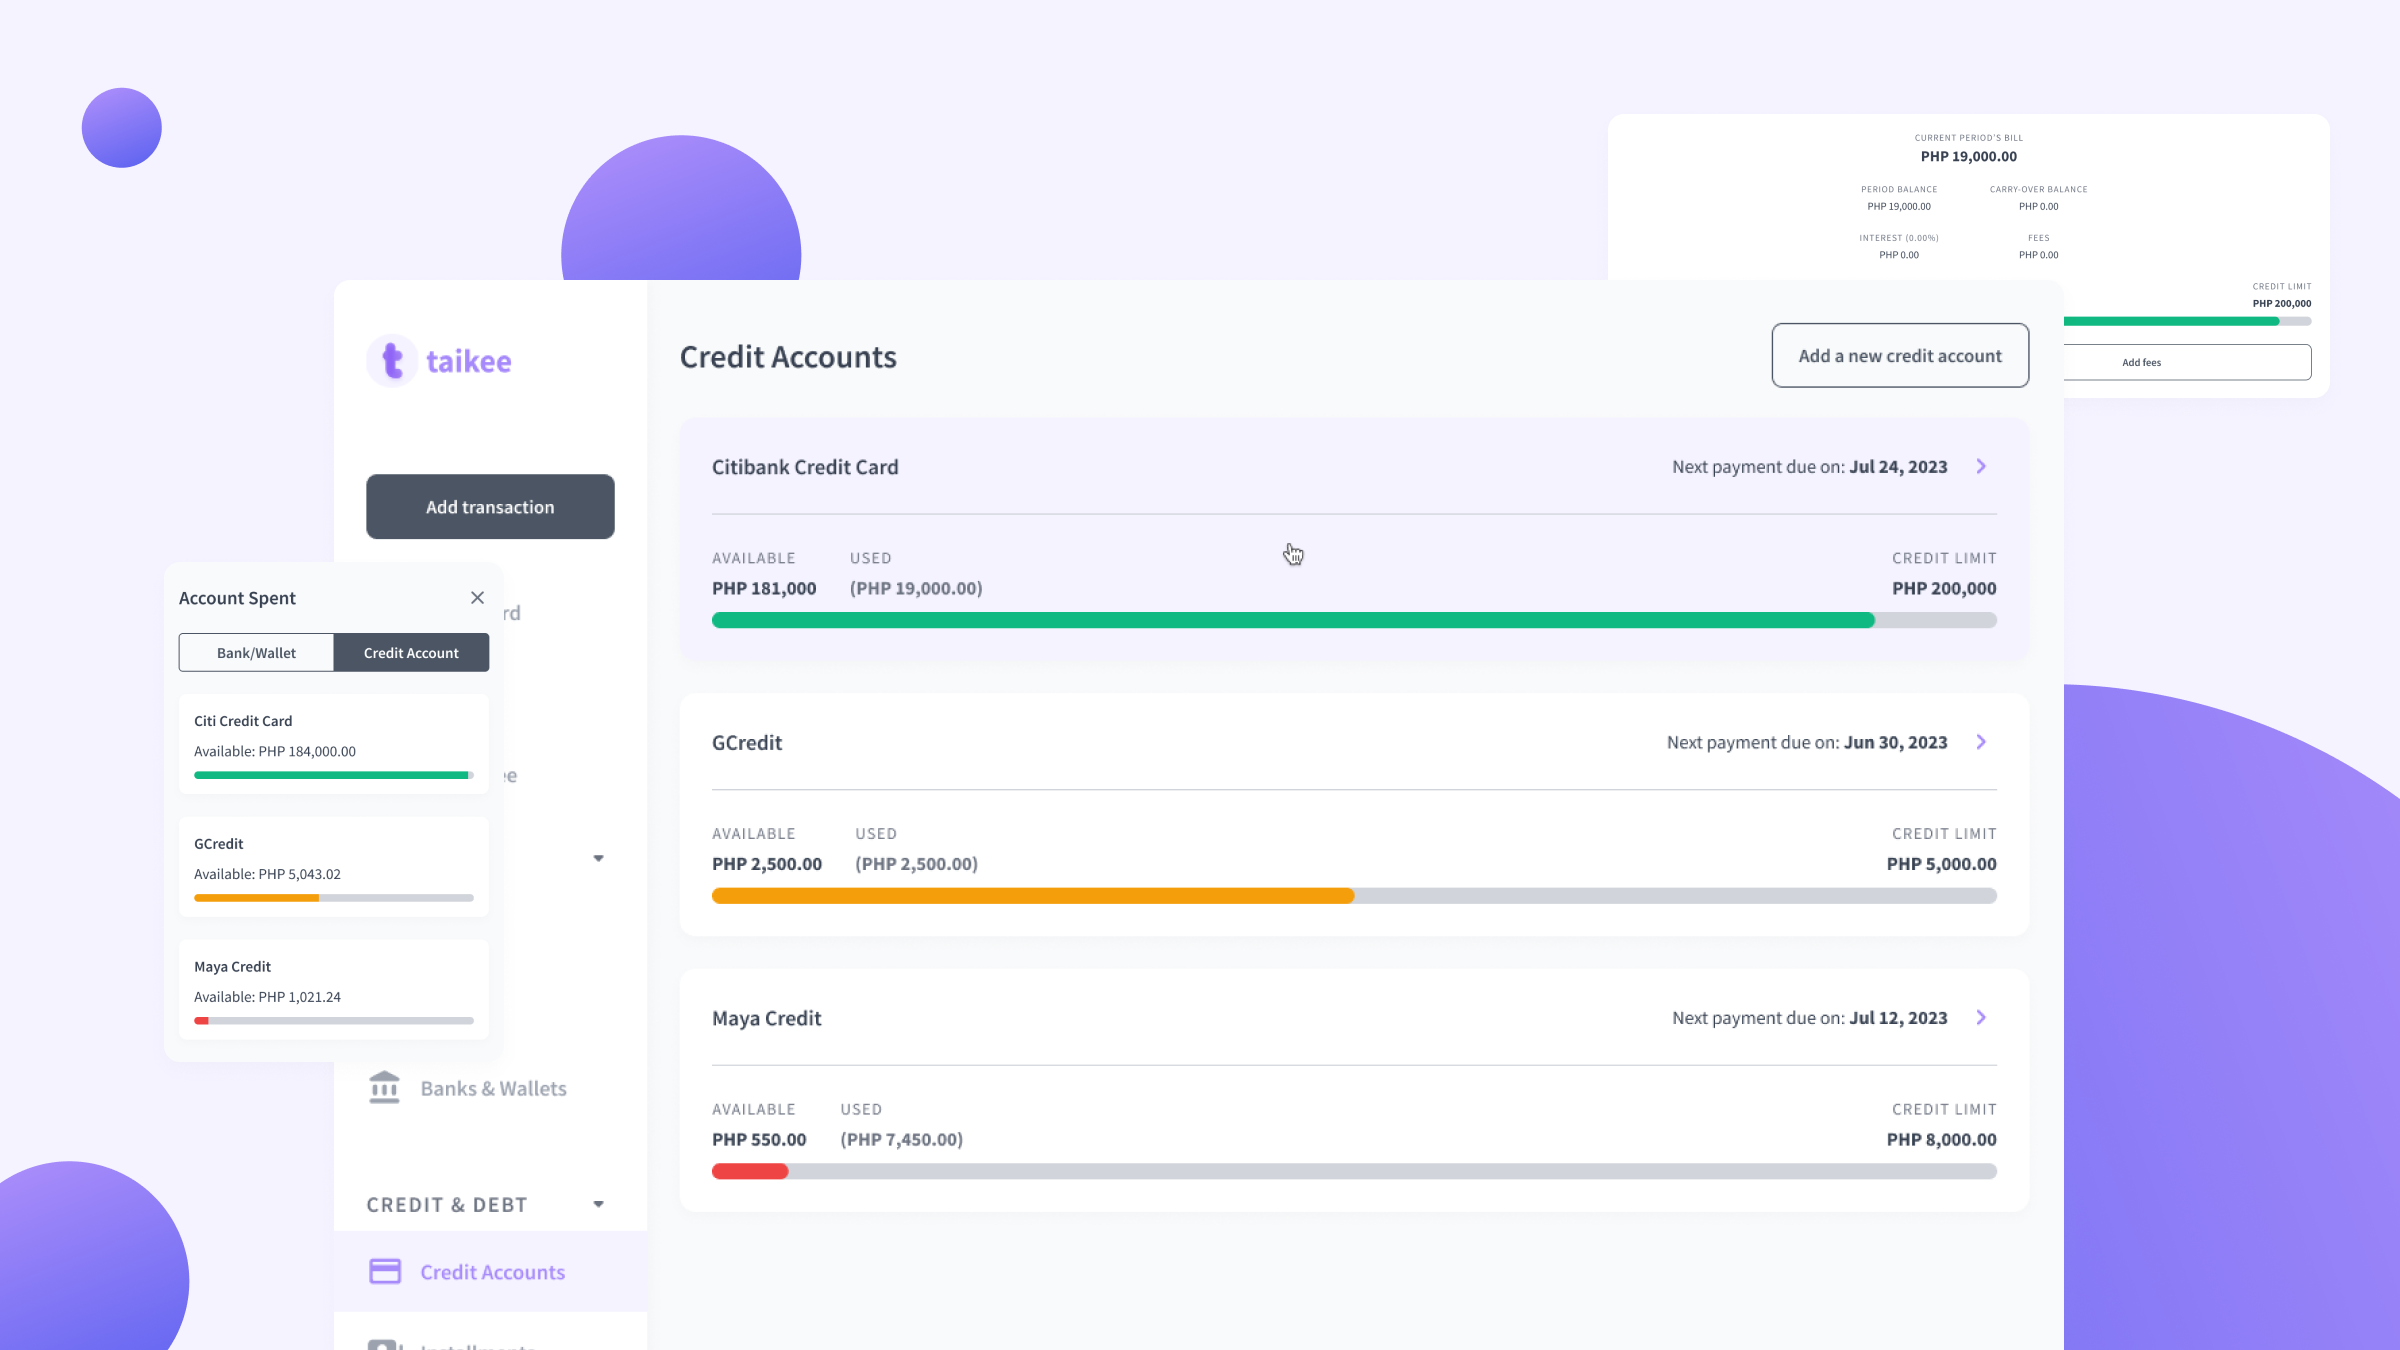The image size is (2400, 1350).
Task: Switch to Credit Account tab
Action: tap(411, 652)
